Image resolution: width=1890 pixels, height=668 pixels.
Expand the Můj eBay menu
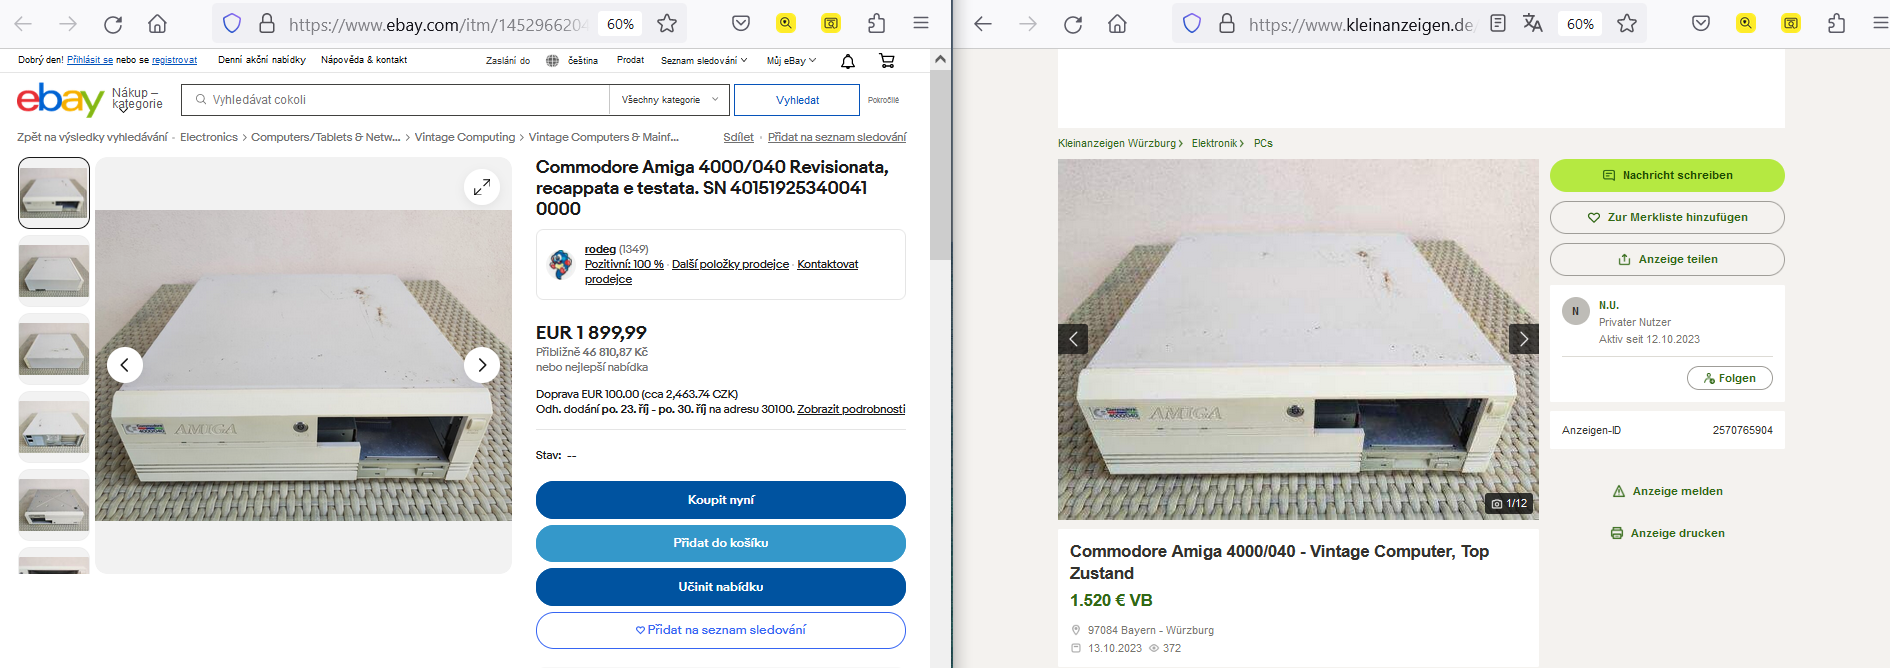click(791, 61)
